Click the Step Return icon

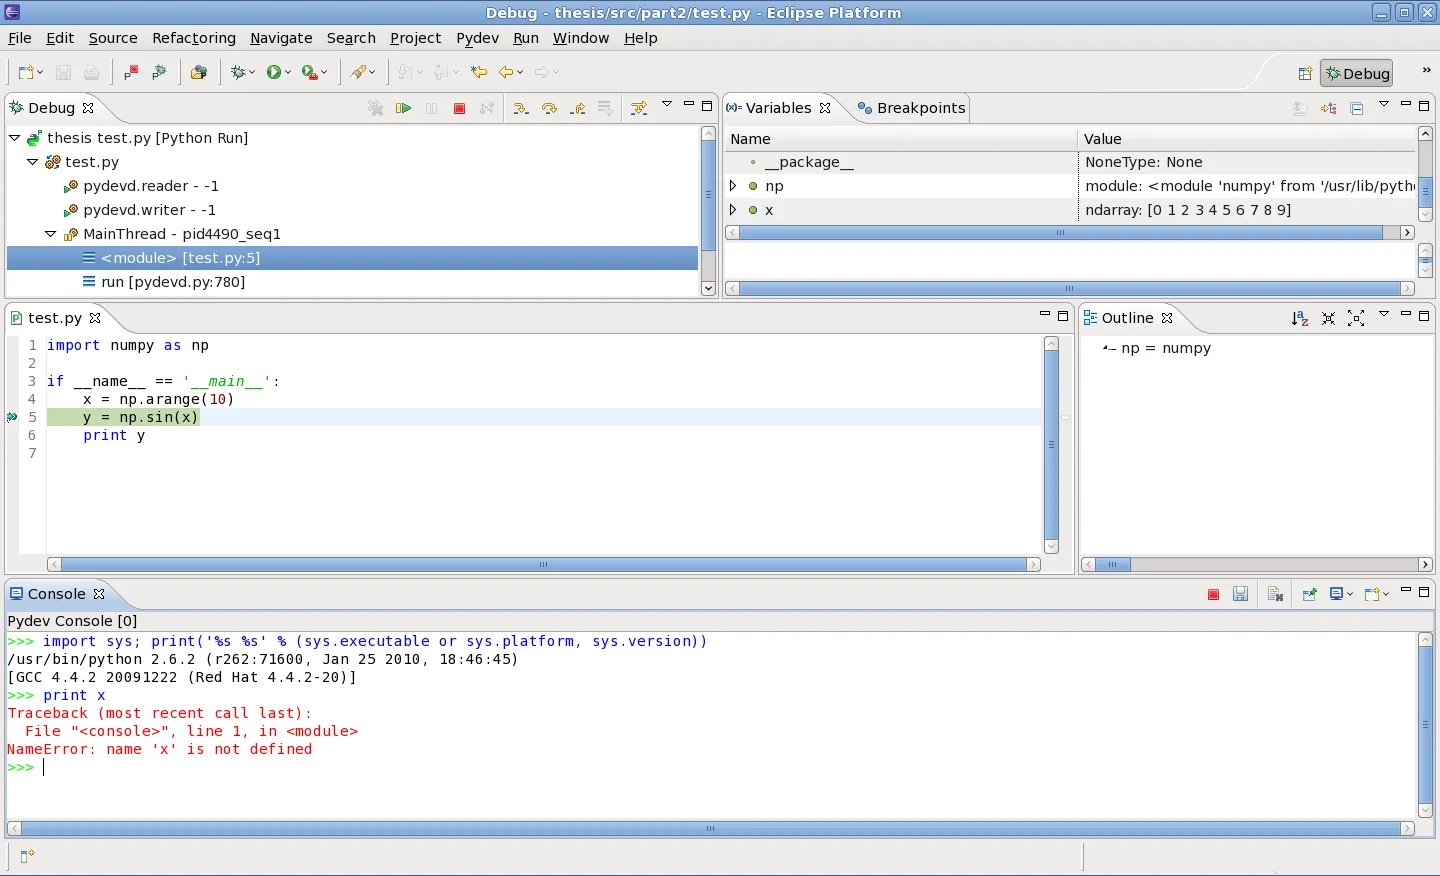(x=578, y=108)
